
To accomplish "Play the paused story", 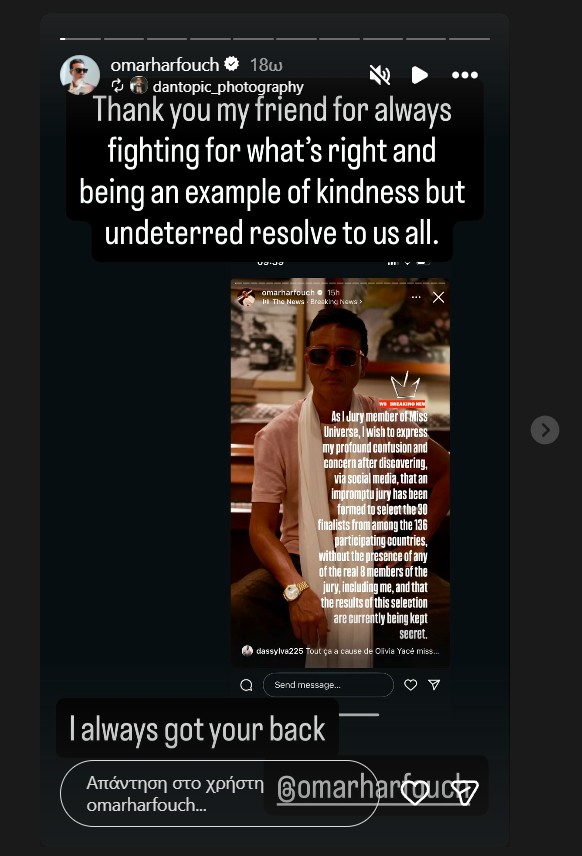I will (419, 75).
